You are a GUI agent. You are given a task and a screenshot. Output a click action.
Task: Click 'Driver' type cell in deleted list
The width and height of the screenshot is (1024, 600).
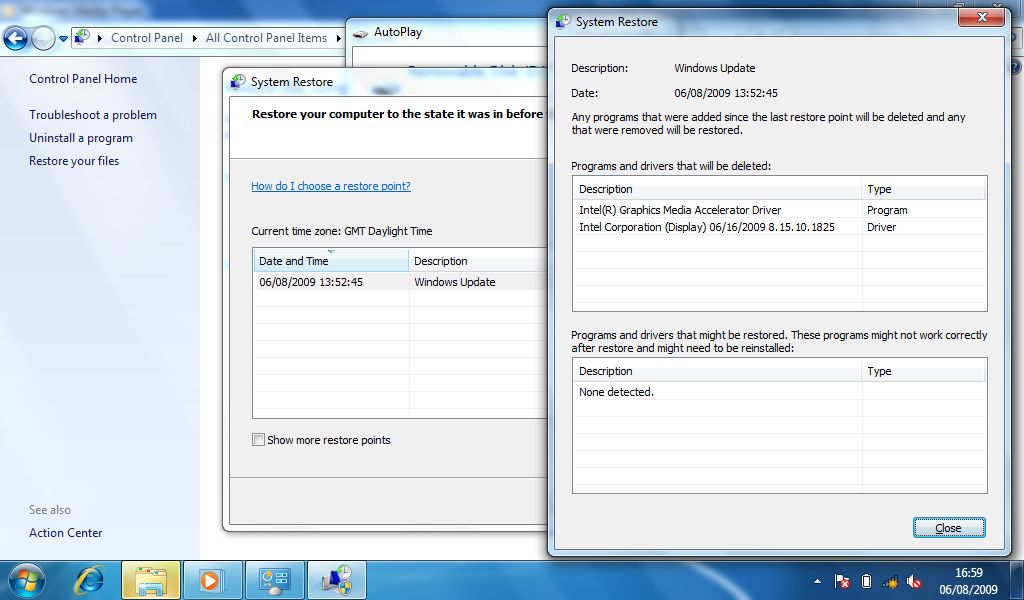click(882, 227)
